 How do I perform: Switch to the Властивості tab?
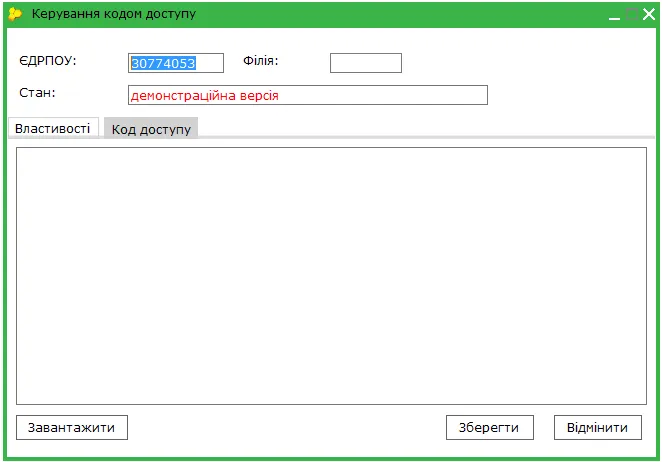53,128
